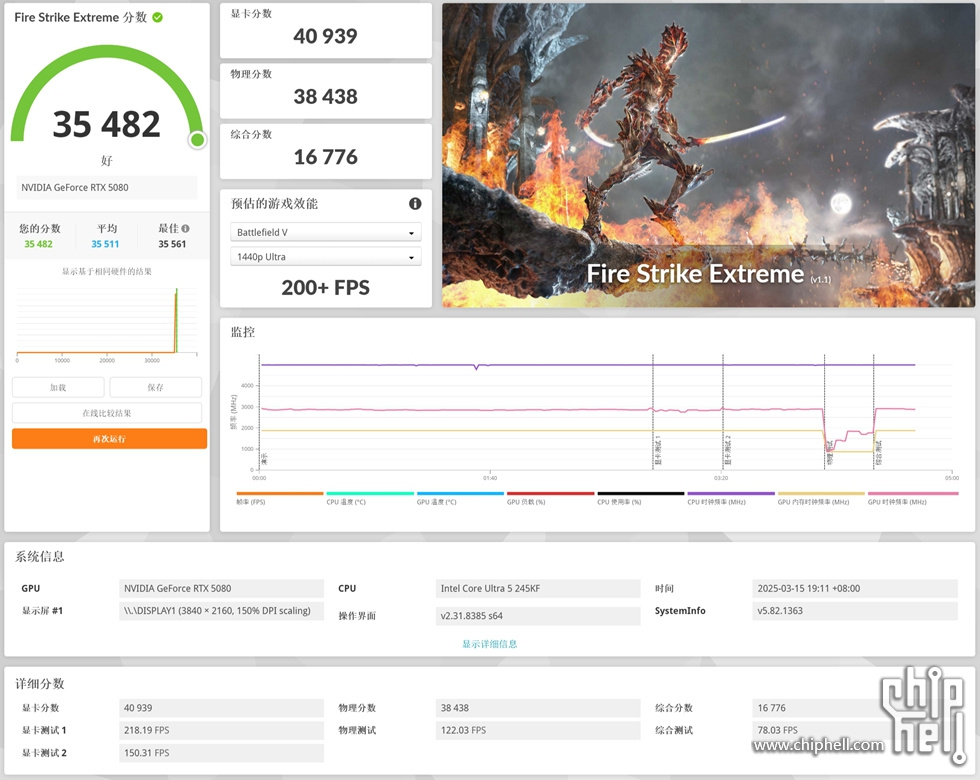
Task: Click the 您的分数 value 35 482
Action: 39,244
